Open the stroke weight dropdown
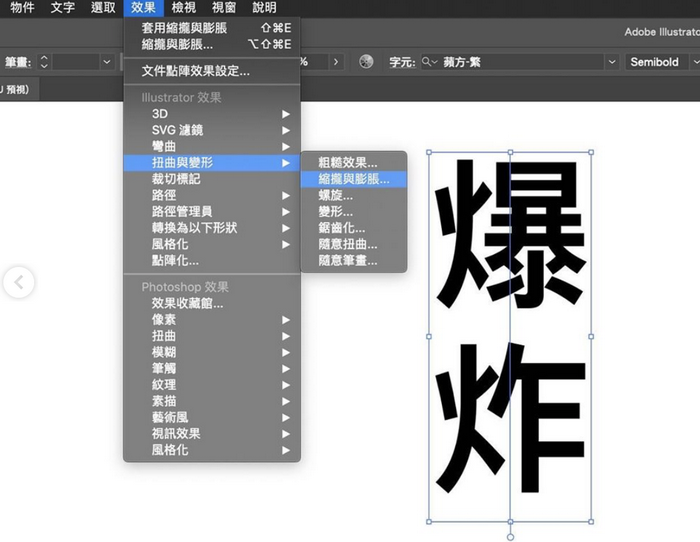The height and width of the screenshot is (542, 700). 106,62
